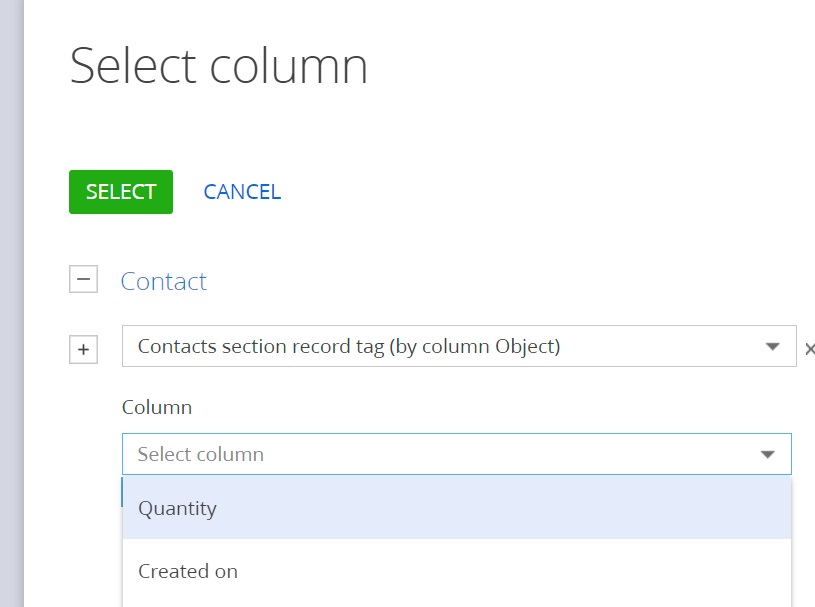
Task: Click the minus box beside Contact
Action: 83,280
